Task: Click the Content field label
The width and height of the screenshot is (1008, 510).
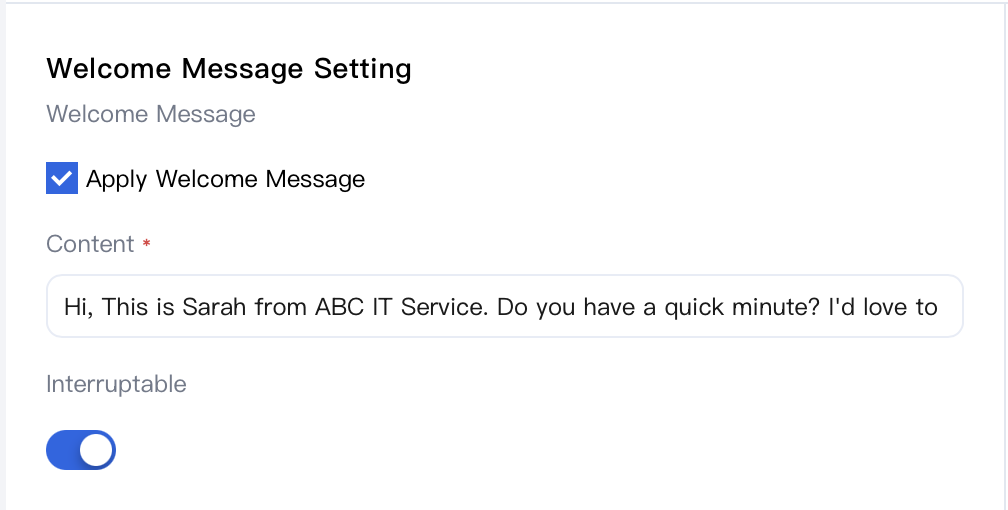Action: coord(90,244)
